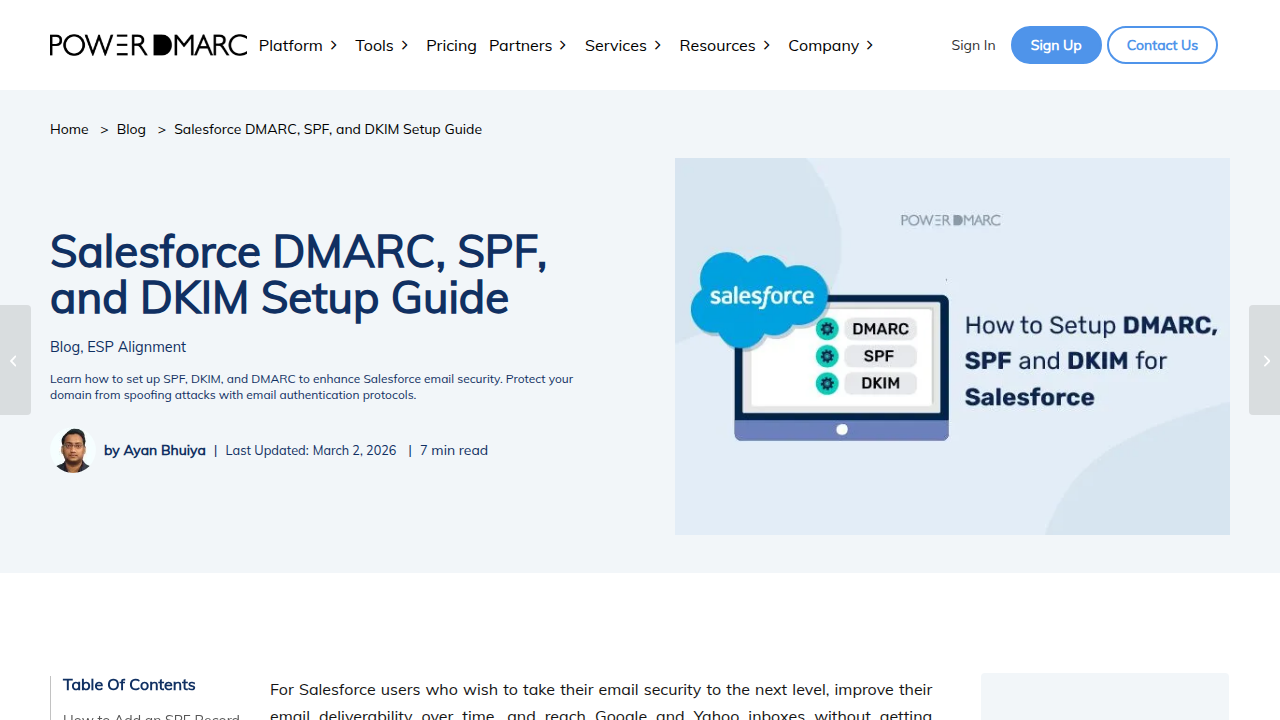Image resolution: width=1280 pixels, height=720 pixels.
Task: Click the Last Updated: March 2, 2026 text
Action: [311, 451]
